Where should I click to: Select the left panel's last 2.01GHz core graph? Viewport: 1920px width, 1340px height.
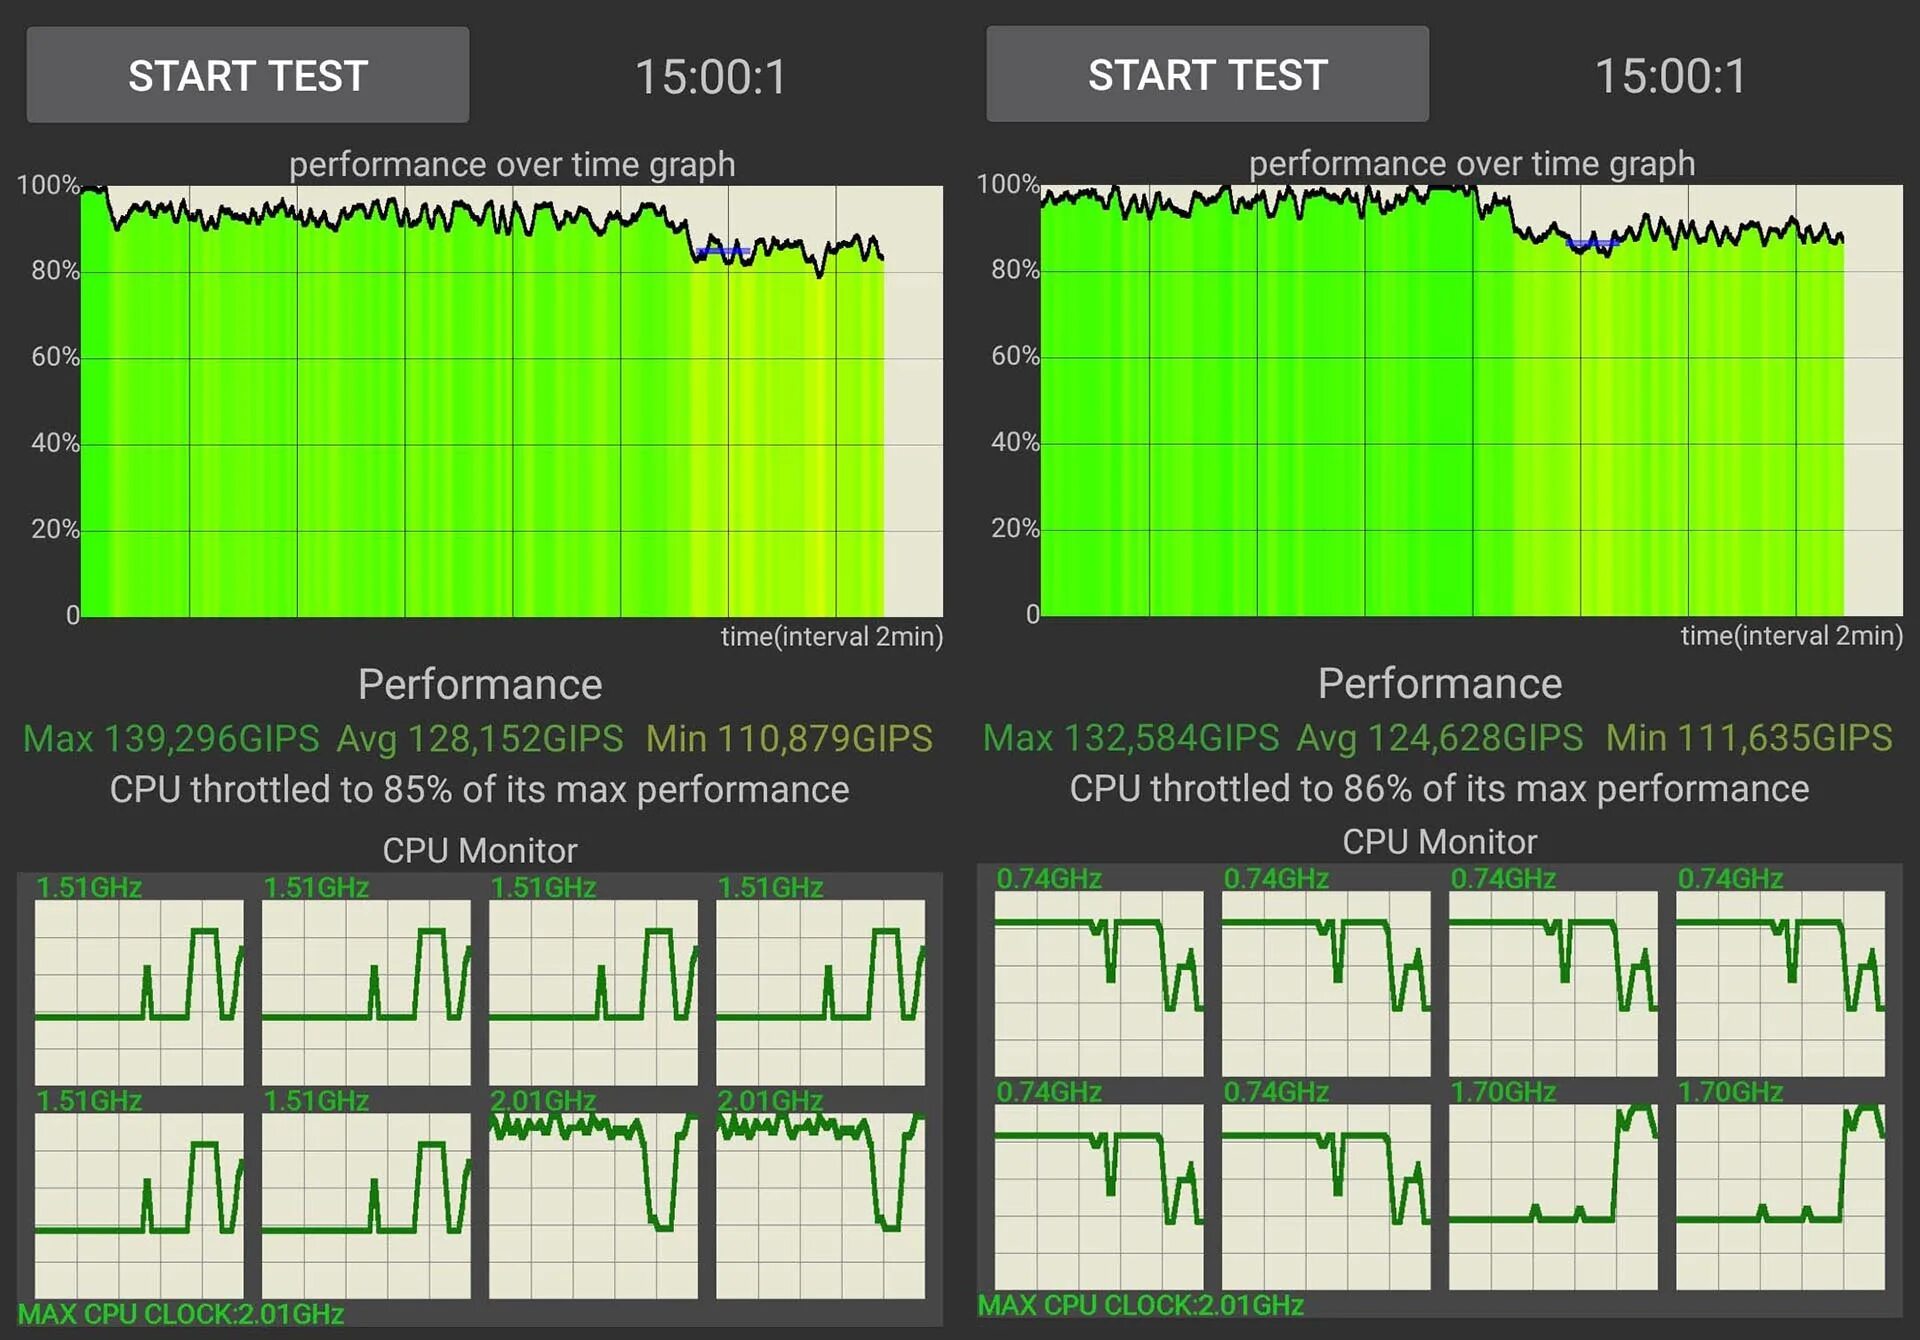point(820,1204)
